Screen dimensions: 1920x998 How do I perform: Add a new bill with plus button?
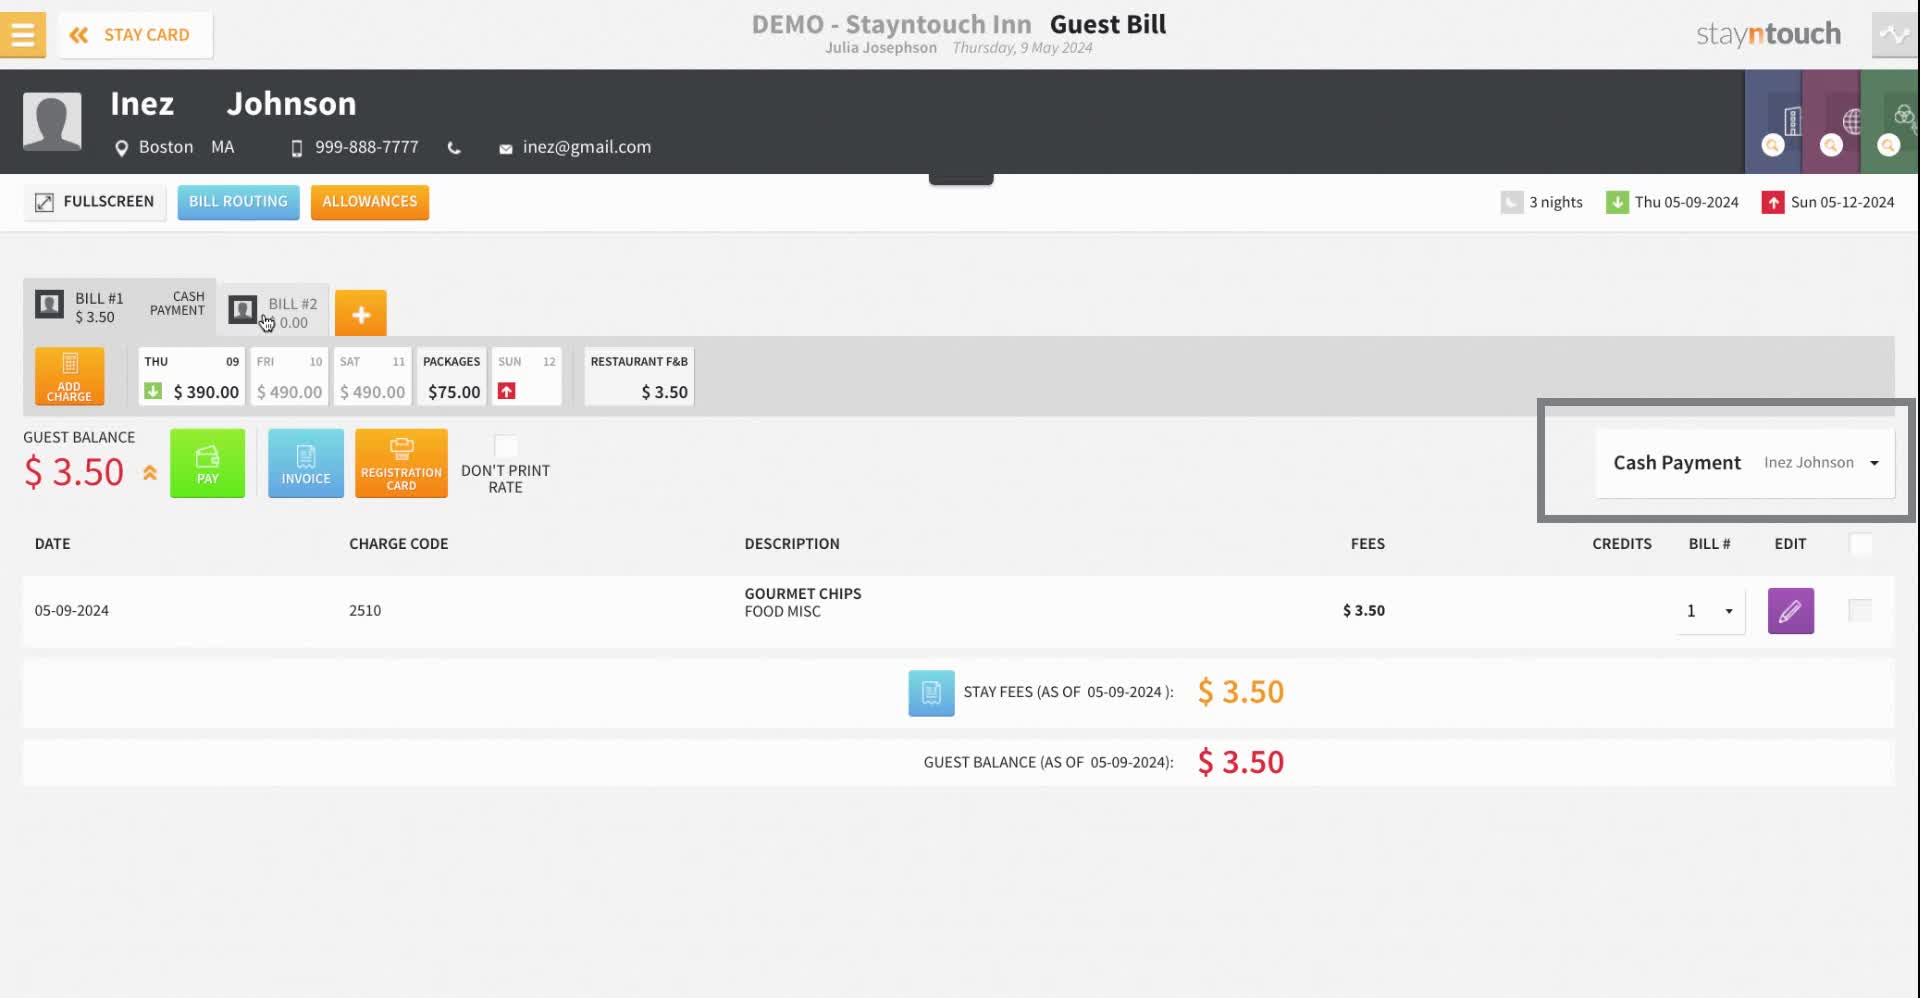tap(361, 313)
